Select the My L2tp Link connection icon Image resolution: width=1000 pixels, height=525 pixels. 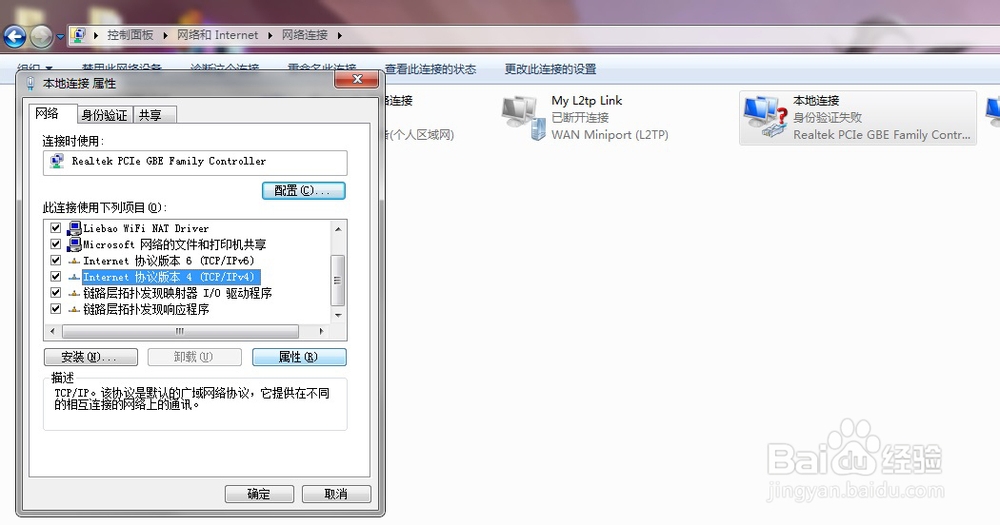click(524, 118)
